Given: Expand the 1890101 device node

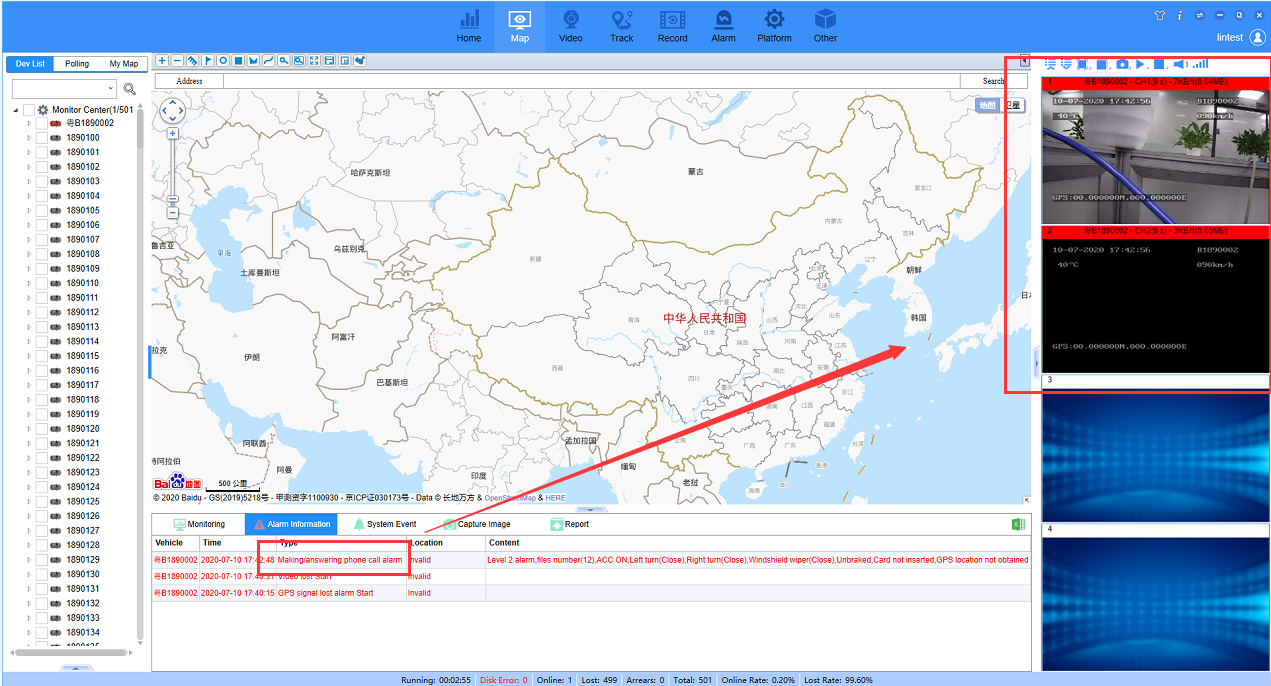Looking at the screenshot, I should tap(29, 152).
